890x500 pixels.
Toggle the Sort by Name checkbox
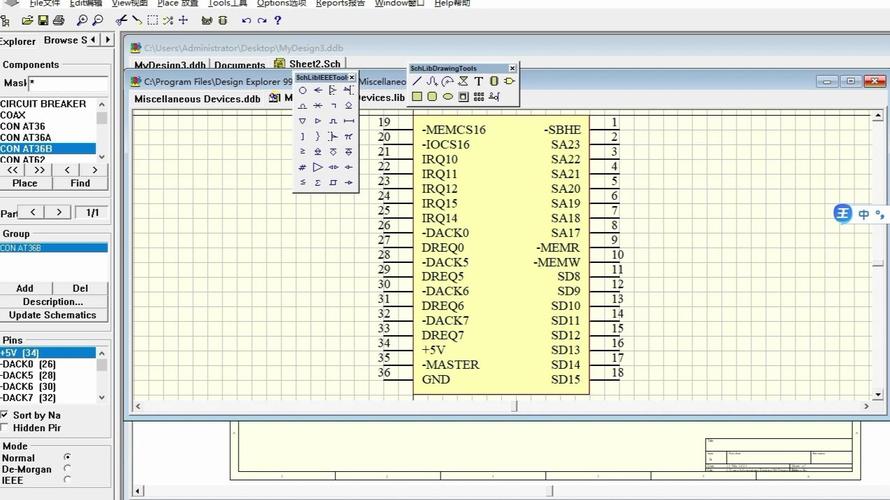click(5, 415)
